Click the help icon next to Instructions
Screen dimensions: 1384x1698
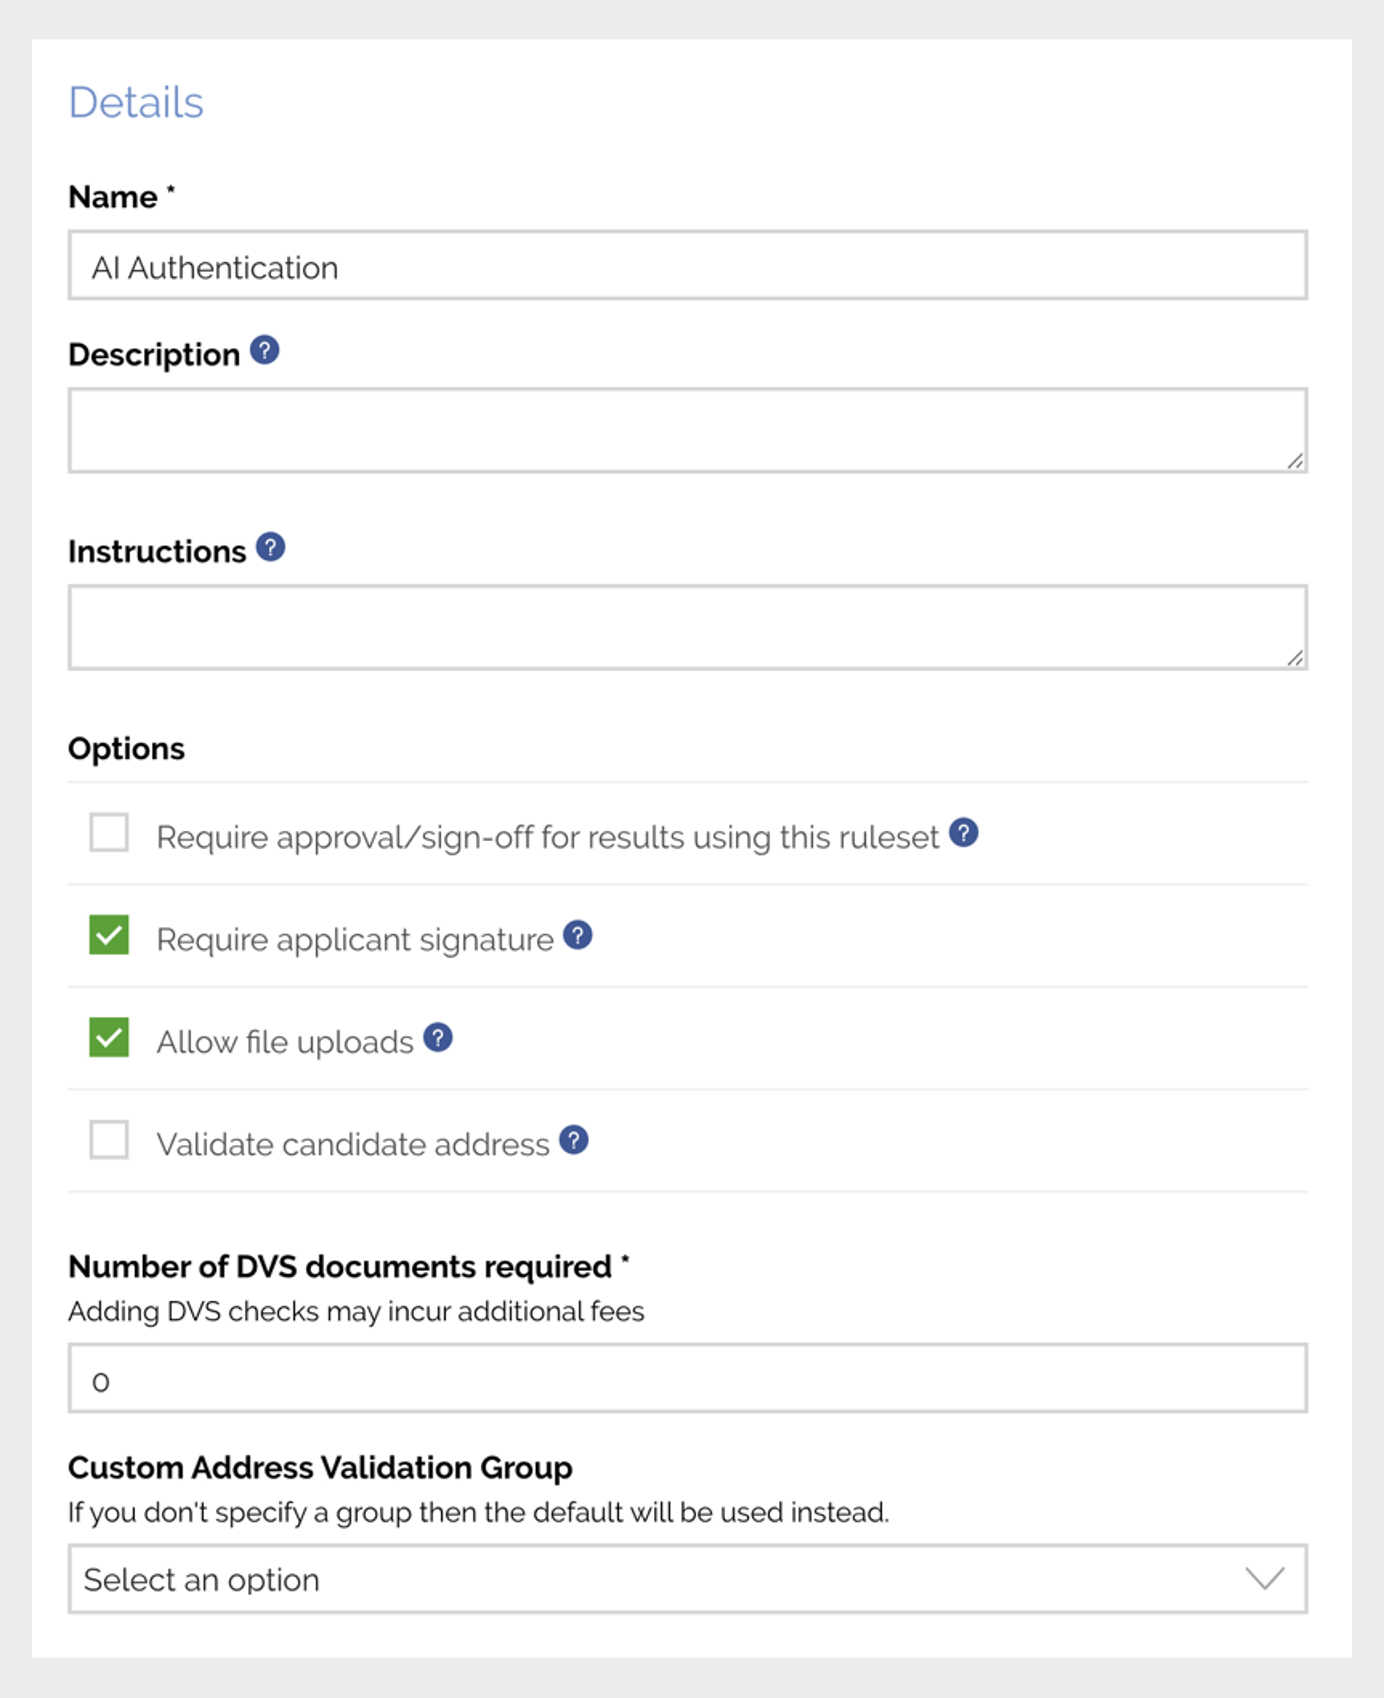click(270, 548)
